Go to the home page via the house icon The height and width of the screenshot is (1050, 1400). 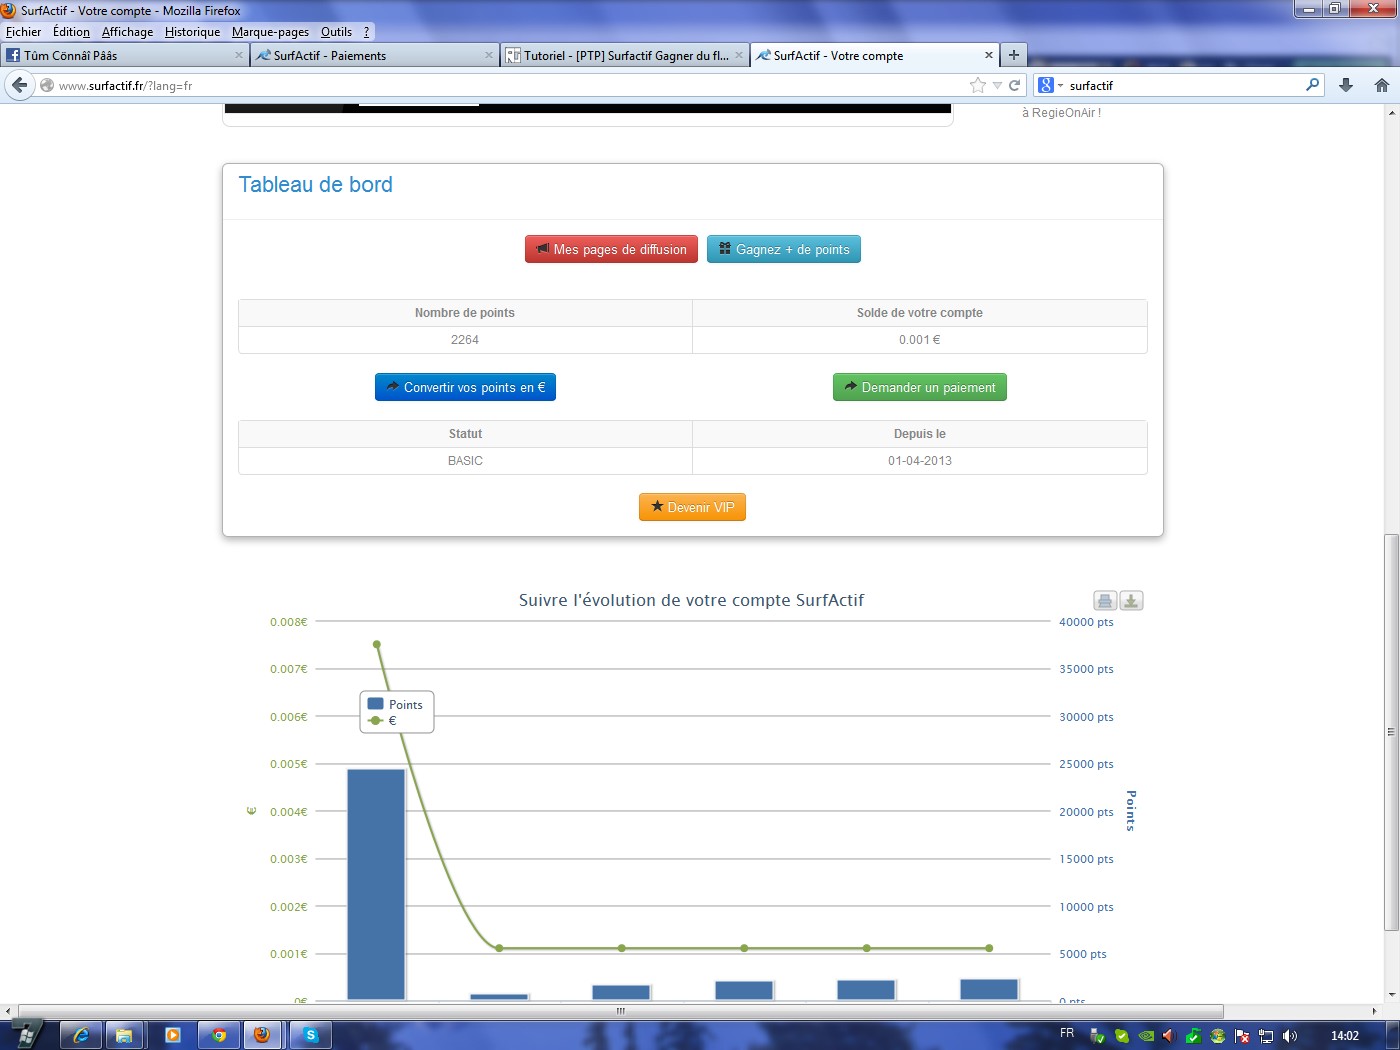coord(1382,85)
